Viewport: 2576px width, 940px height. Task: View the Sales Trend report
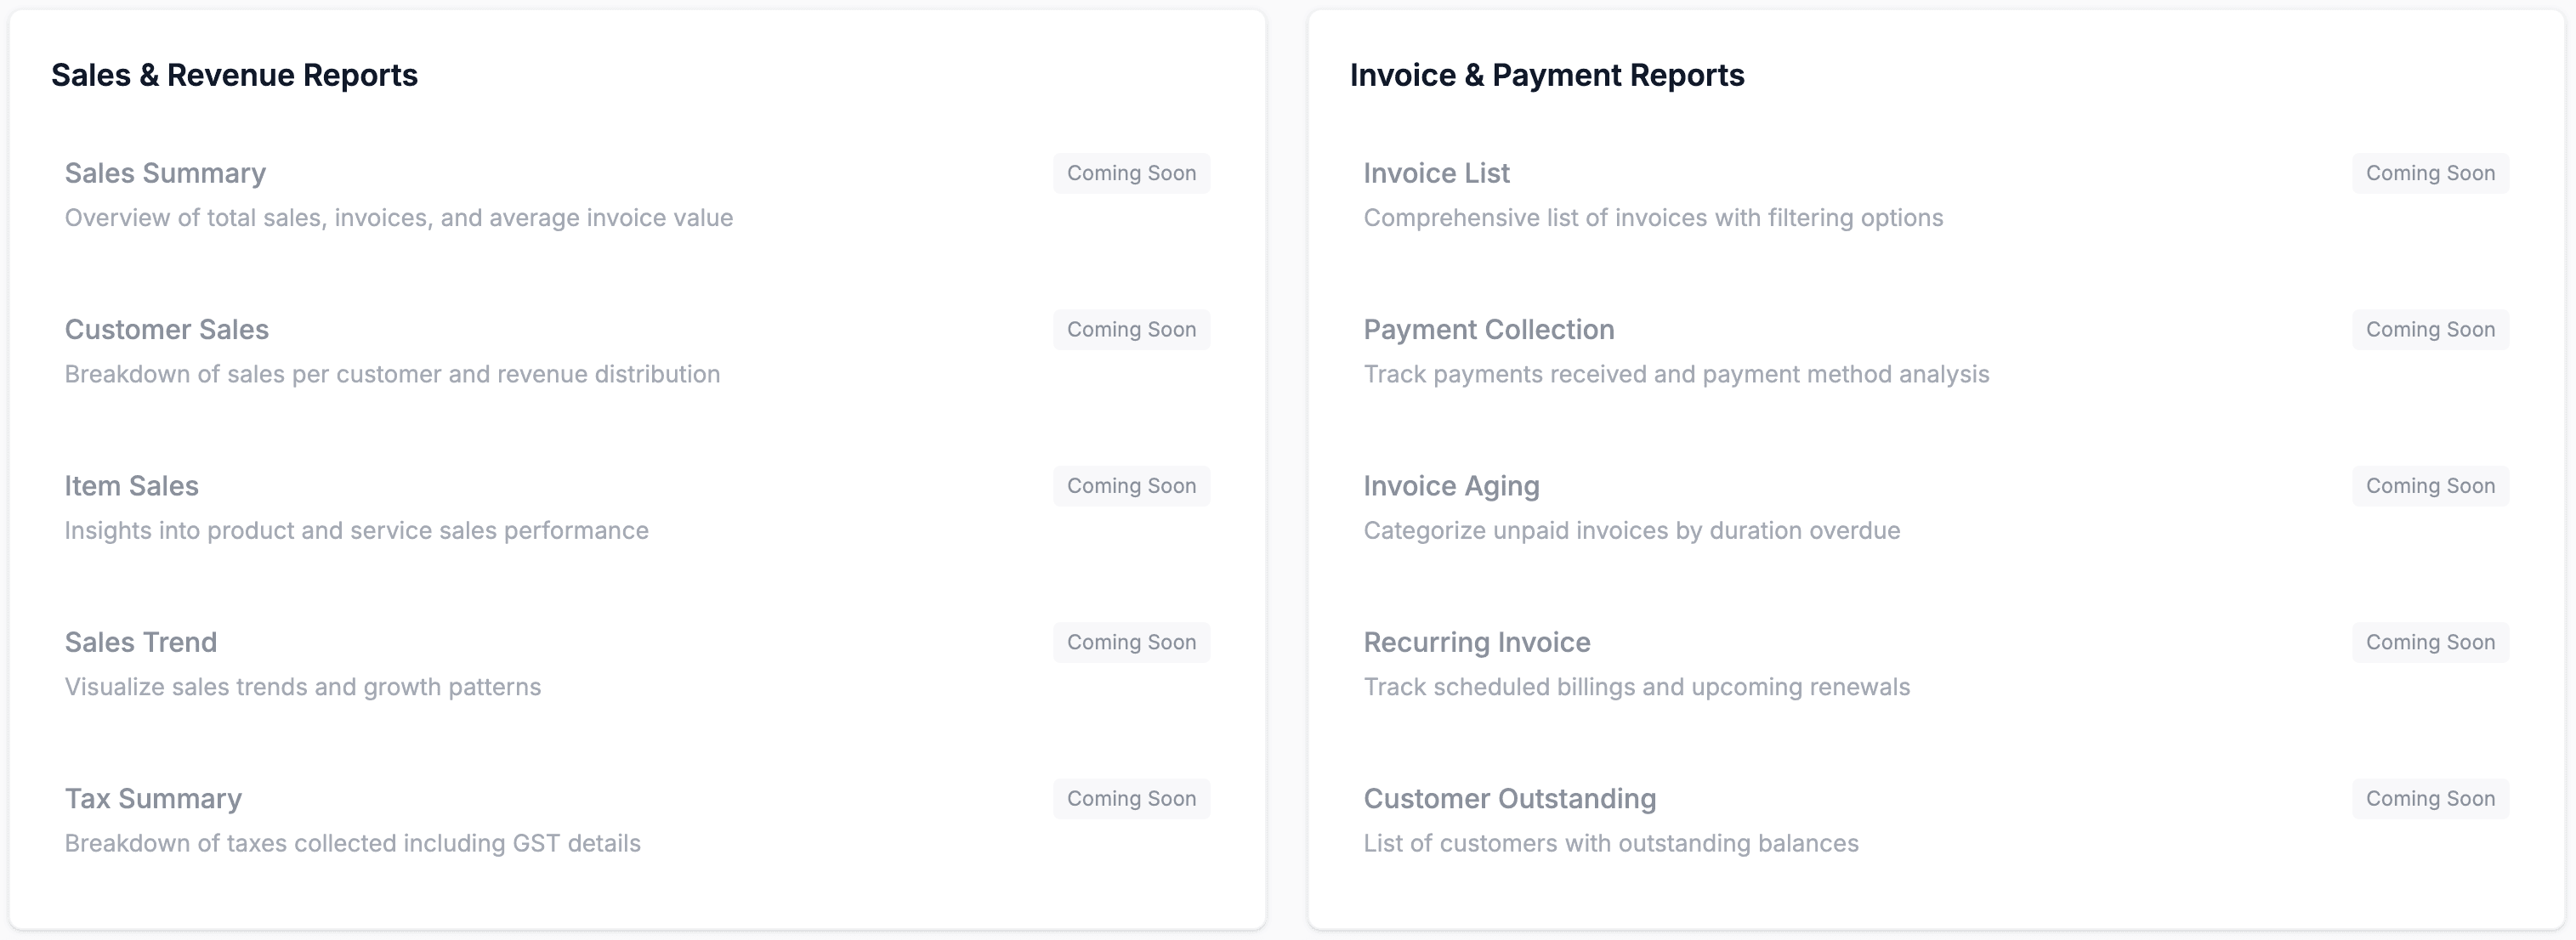[x=140, y=642]
